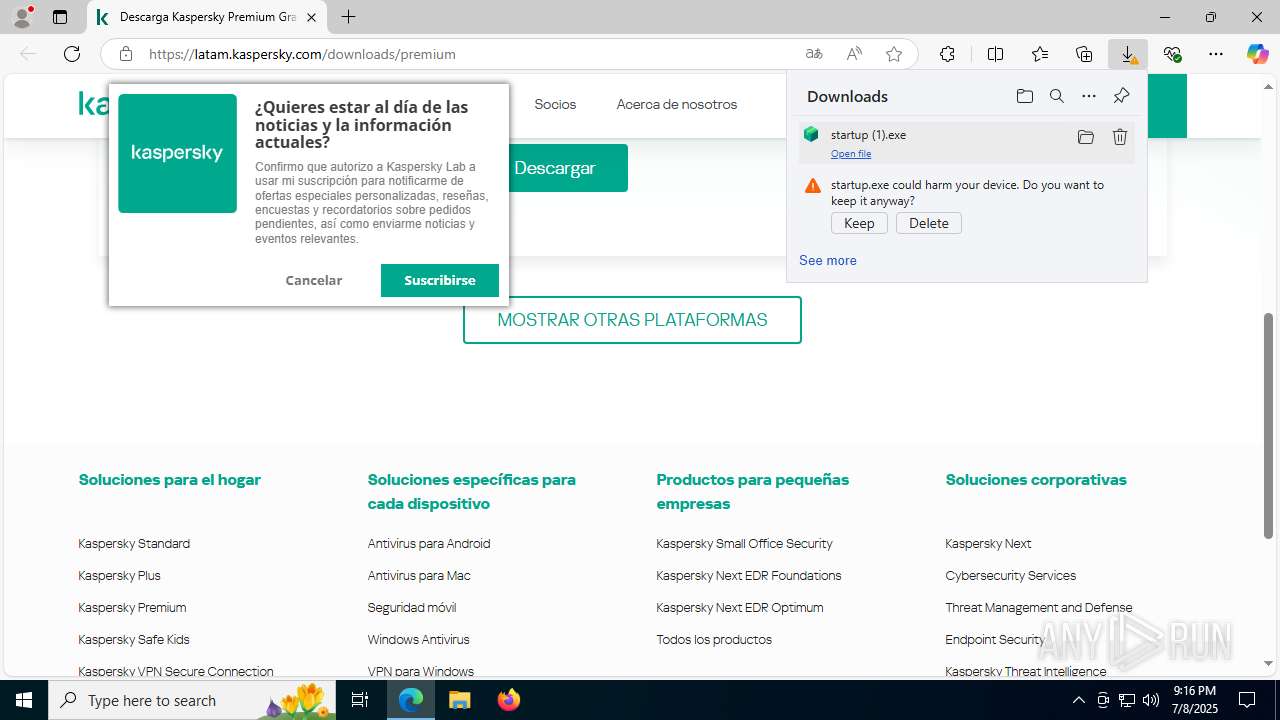Image resolution: width=1280 pixels, height=720 pixels.
Task: Open Edge Settings and more menu
Action: point(1216,54)
